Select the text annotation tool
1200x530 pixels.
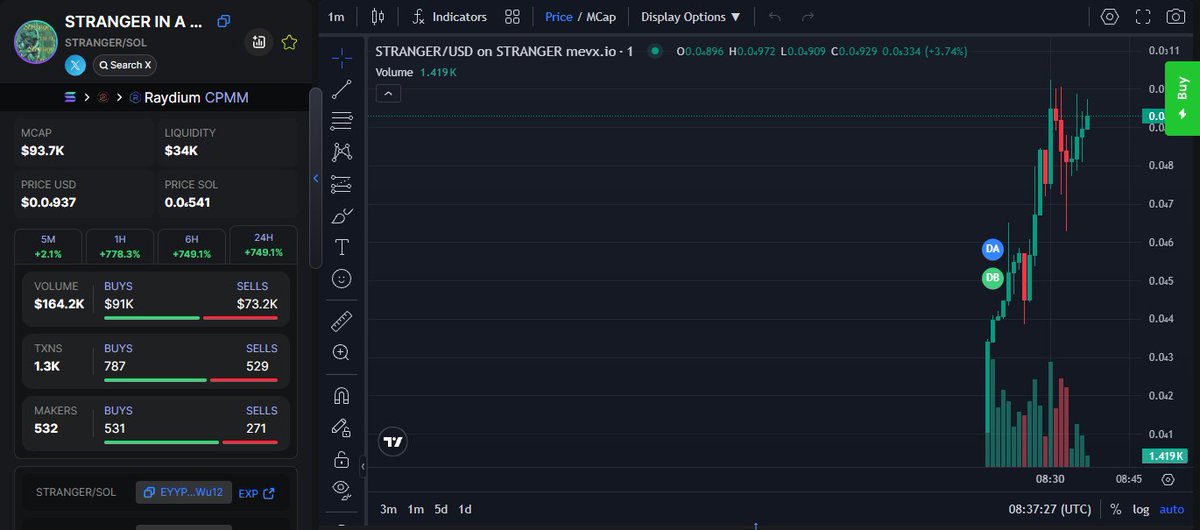click(x=341, y=247)
